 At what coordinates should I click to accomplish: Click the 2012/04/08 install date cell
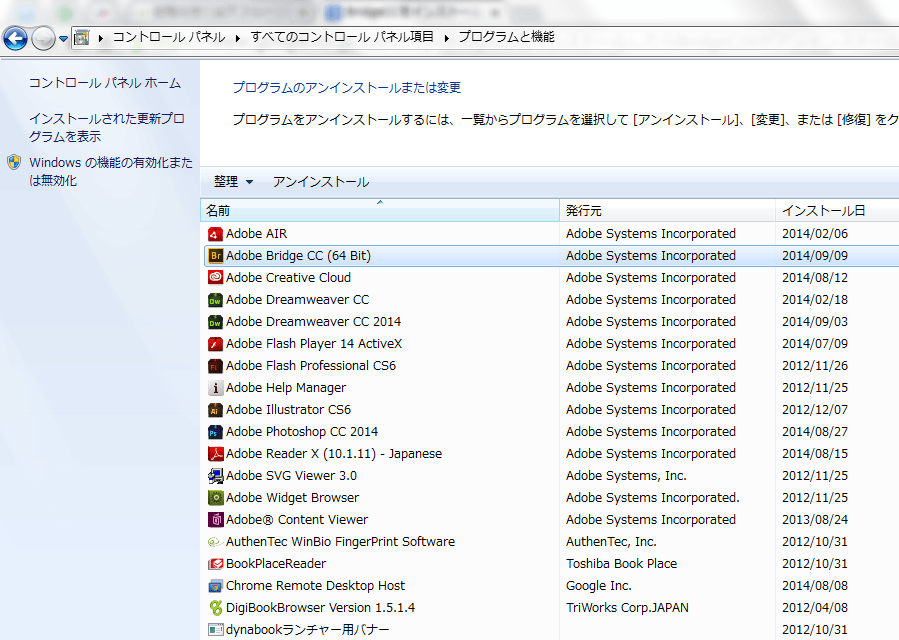click(815, 607)
